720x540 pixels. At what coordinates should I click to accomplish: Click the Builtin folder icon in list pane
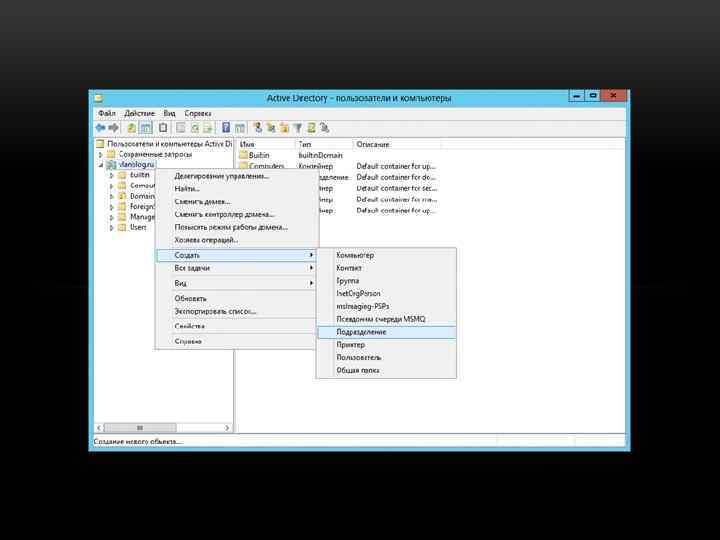click(243, 155)
